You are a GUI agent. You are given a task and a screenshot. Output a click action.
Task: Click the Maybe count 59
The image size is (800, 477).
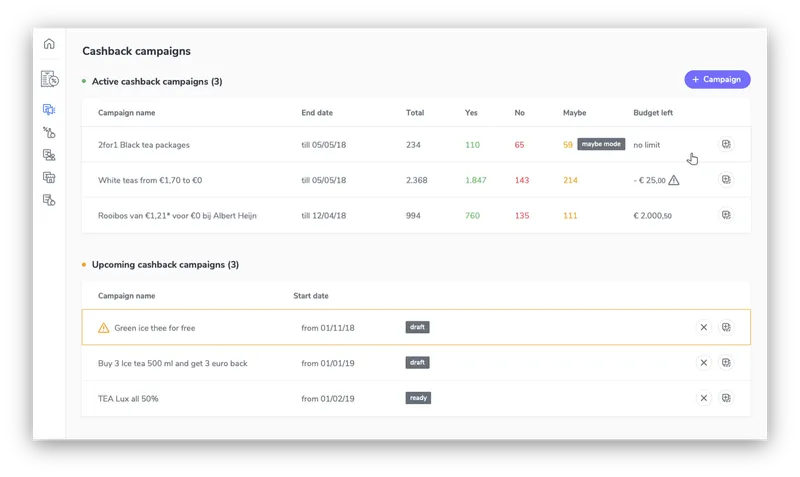coord(568,145)
